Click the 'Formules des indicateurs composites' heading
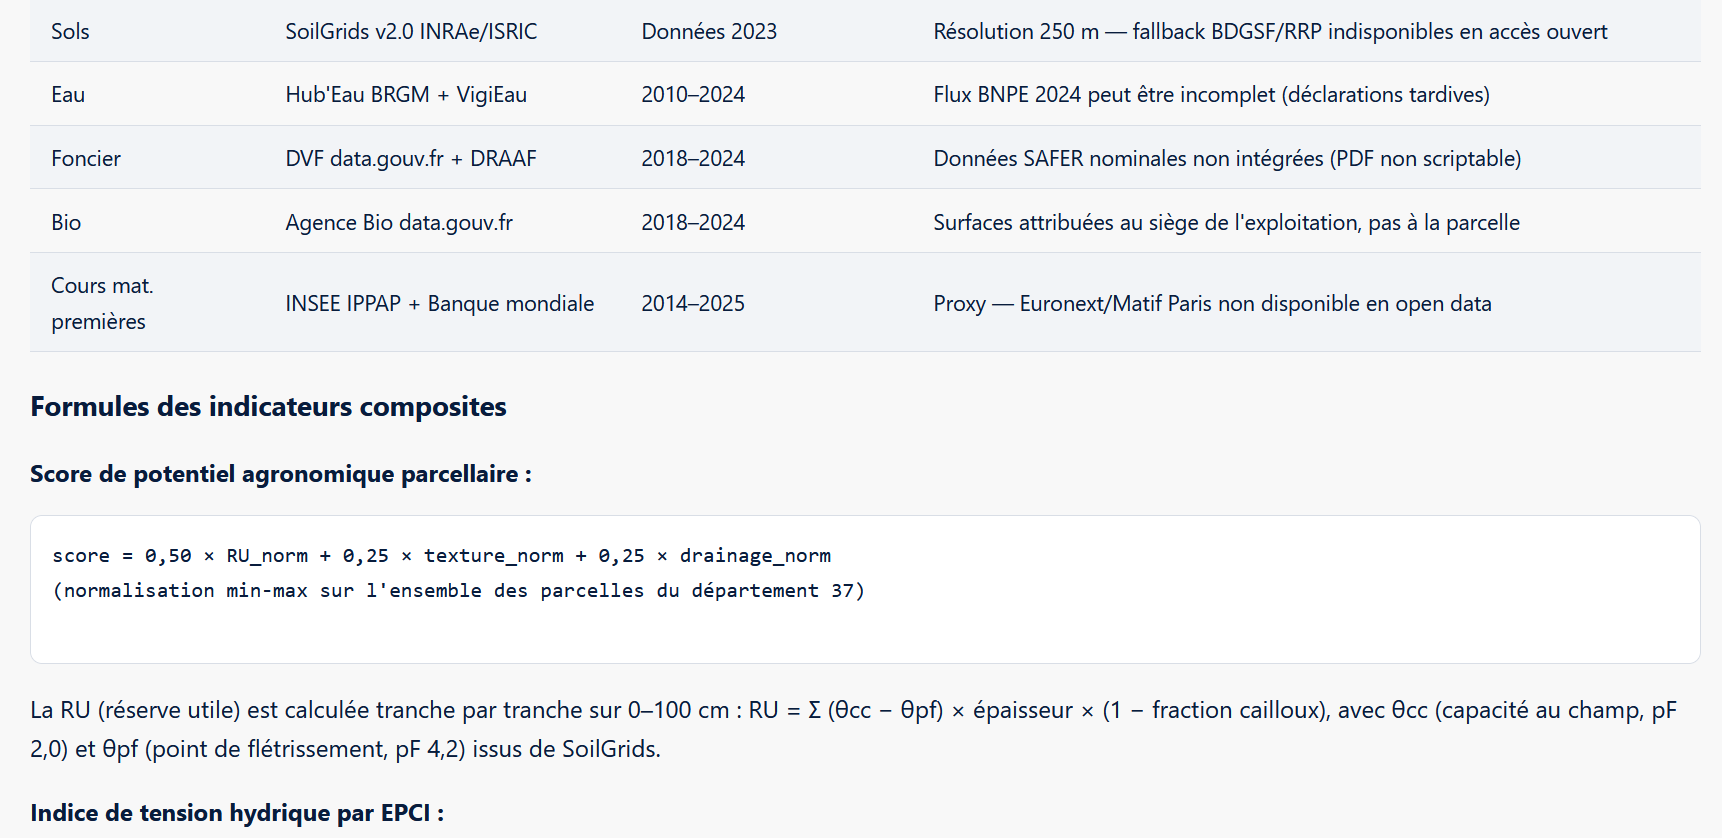This screenshot has height=838, width=1722. 268,406
